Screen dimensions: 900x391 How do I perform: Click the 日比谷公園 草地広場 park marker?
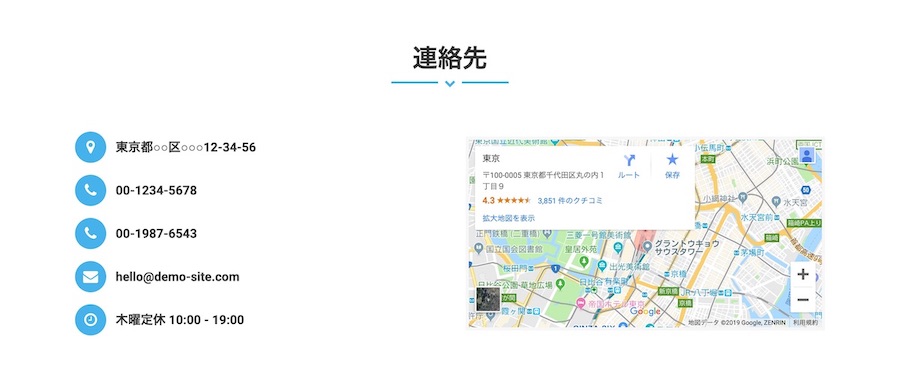pyautogui.click(x=560, y=284)
